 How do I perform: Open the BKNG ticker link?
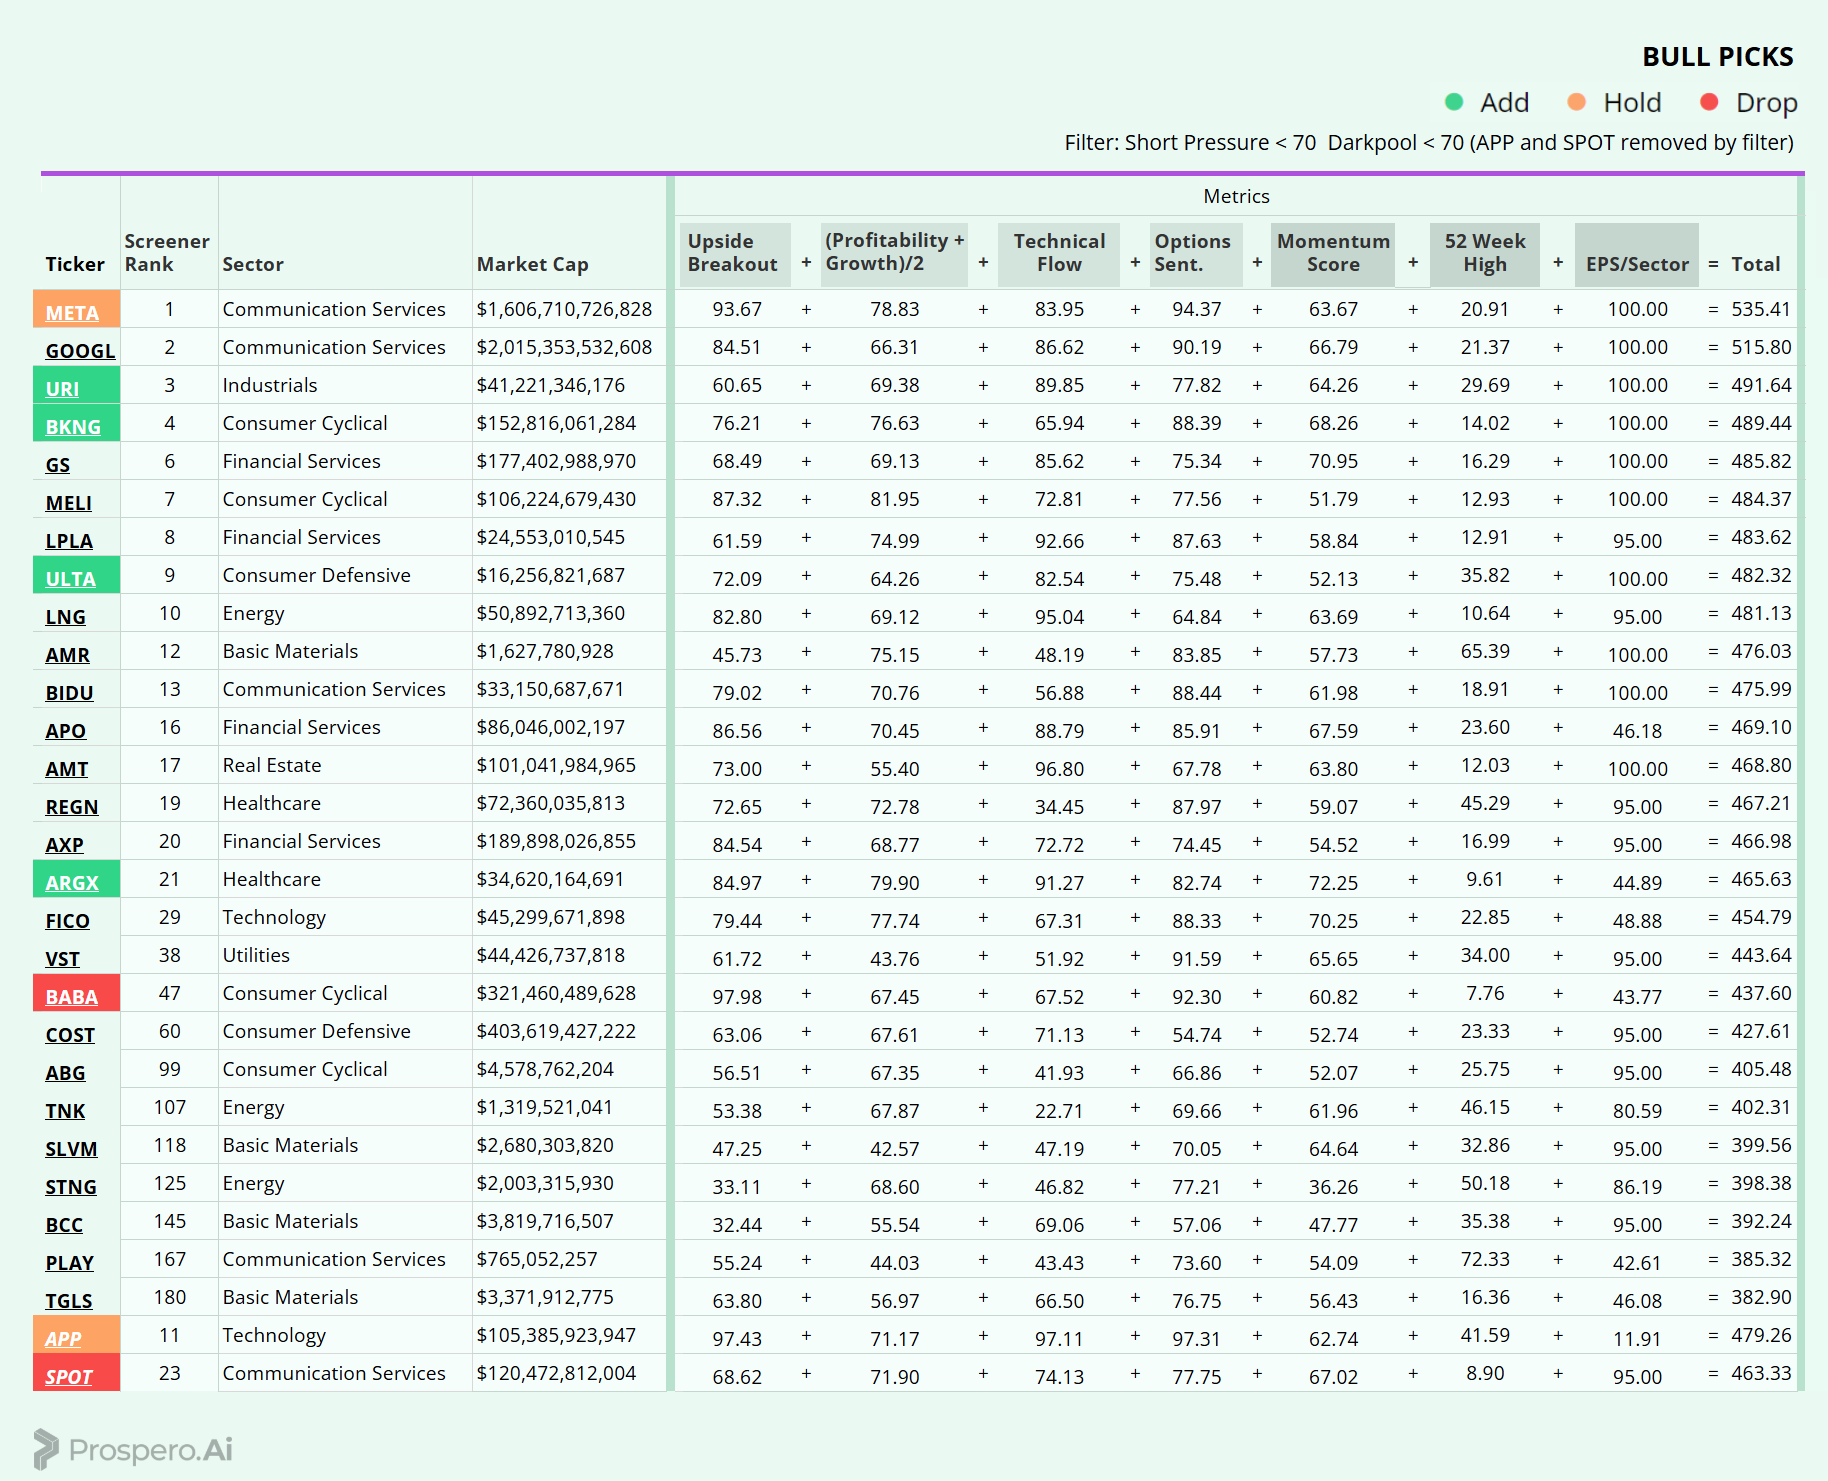[73, 427]
